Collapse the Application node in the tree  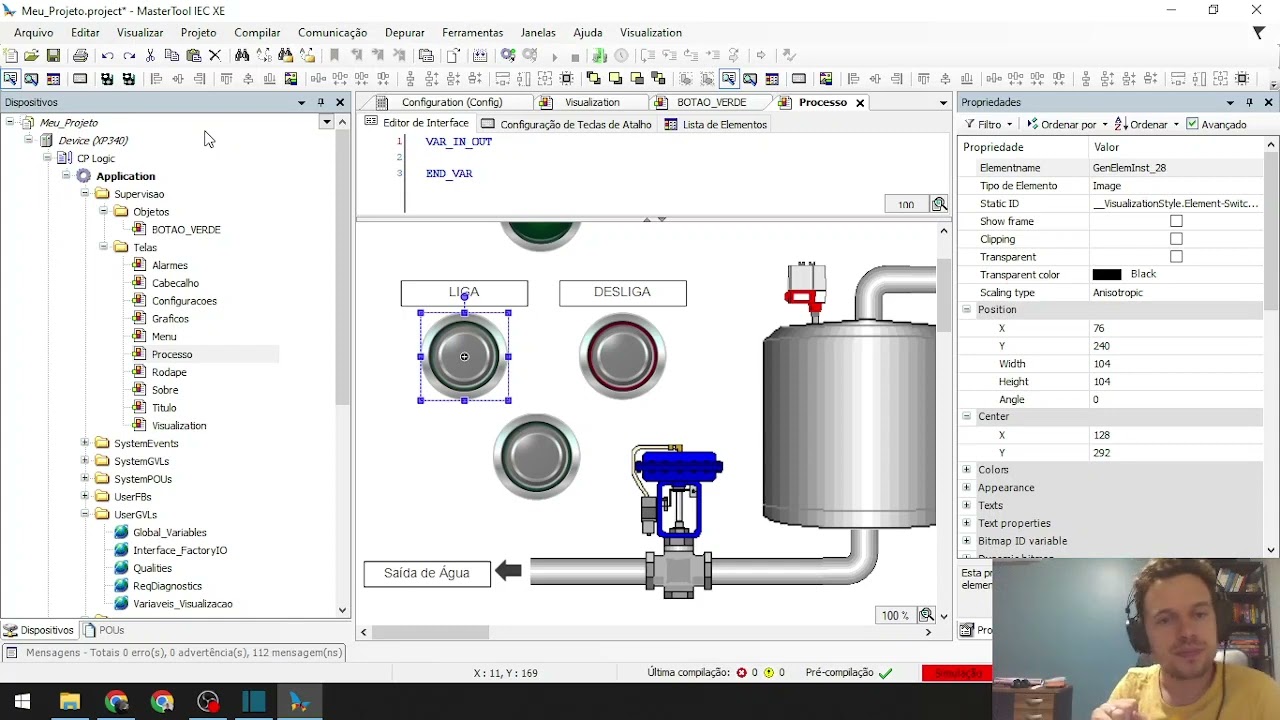point(66,176)
